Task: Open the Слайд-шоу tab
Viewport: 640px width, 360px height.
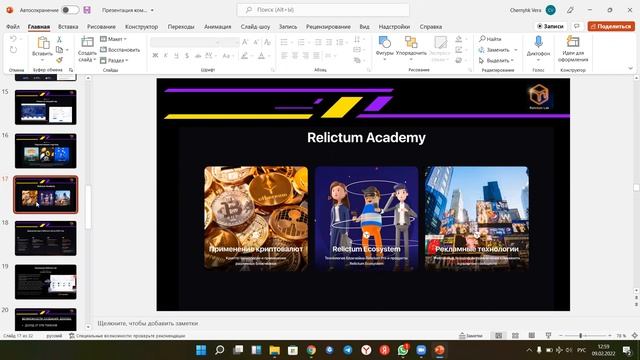Action: (x=255, y=27)
